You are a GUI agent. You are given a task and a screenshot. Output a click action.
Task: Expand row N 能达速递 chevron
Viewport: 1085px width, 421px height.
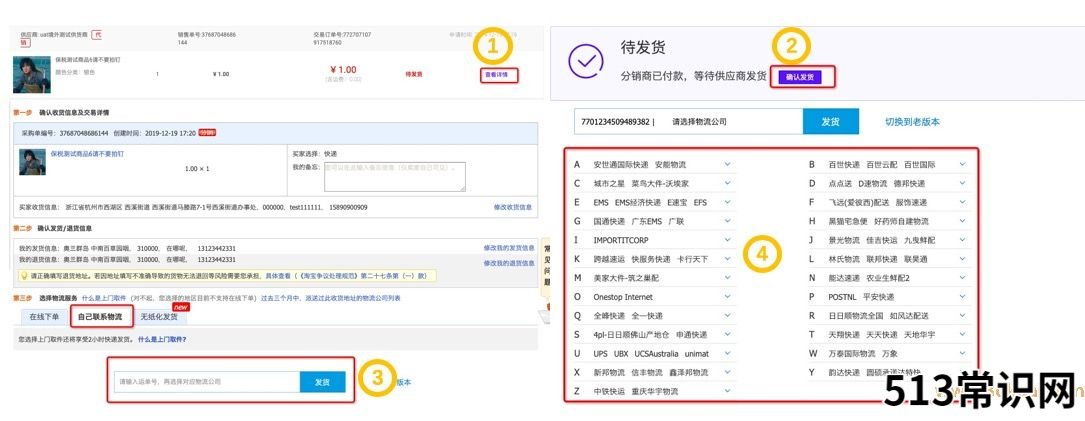963,278
